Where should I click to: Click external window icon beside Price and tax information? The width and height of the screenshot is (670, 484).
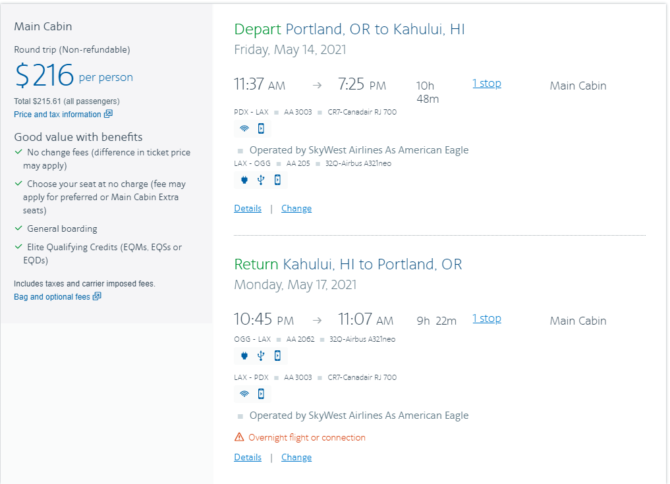click(x=109, y=114)
